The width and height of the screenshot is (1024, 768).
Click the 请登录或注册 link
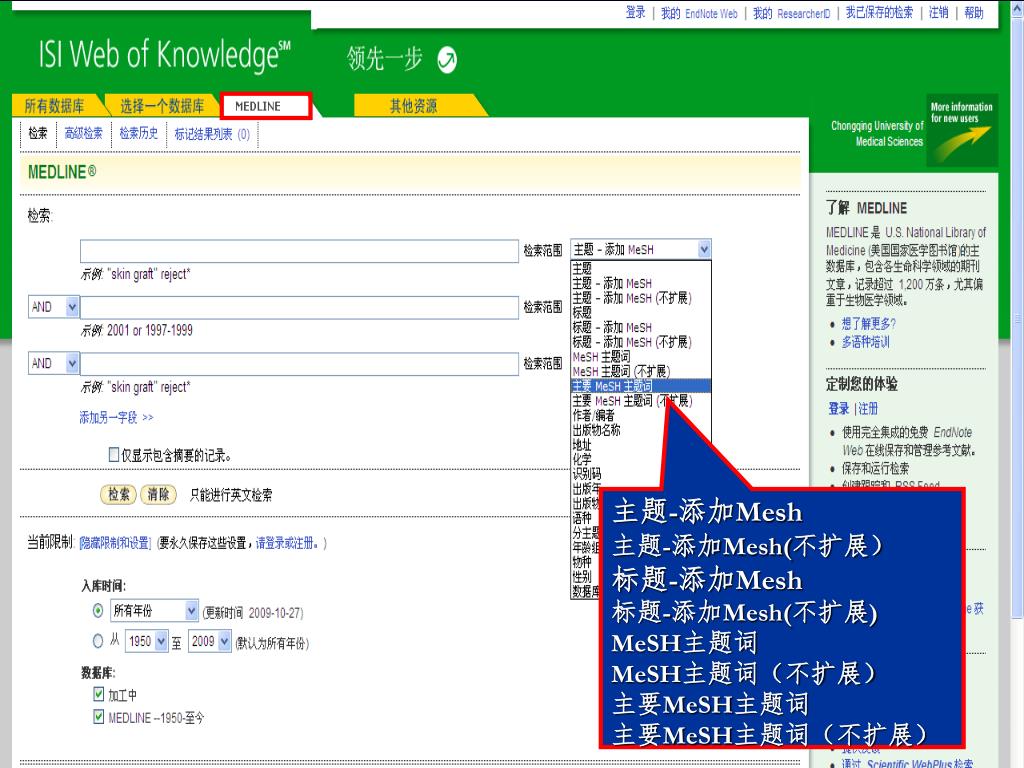[x=285, y=543]
